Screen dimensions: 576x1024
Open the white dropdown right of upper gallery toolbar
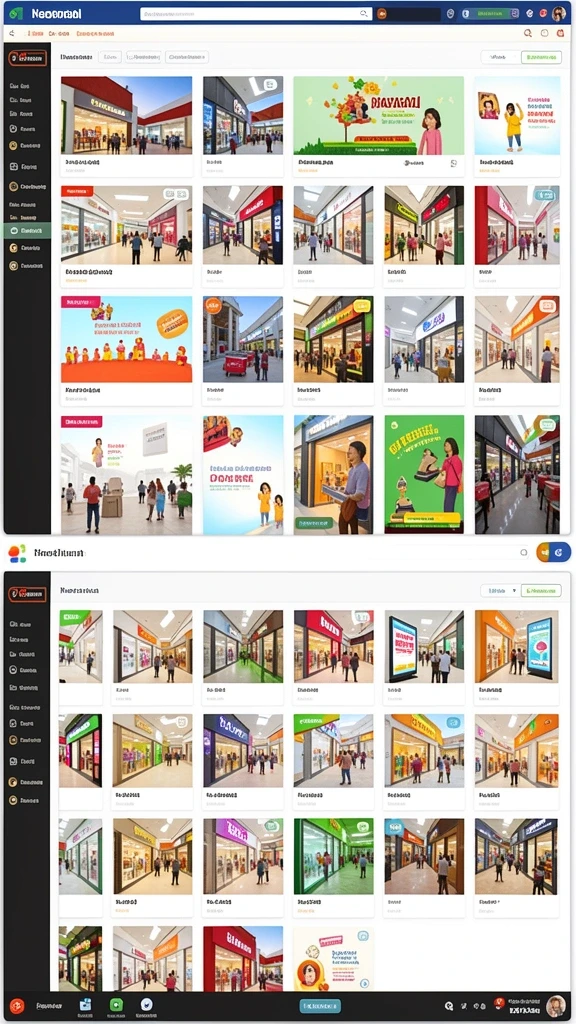500,57
